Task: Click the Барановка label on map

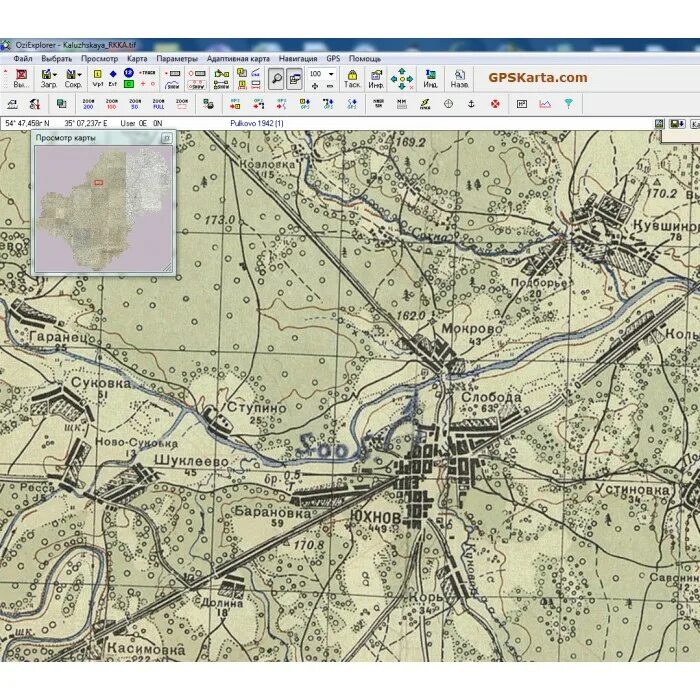Action: tap(273, 512)
